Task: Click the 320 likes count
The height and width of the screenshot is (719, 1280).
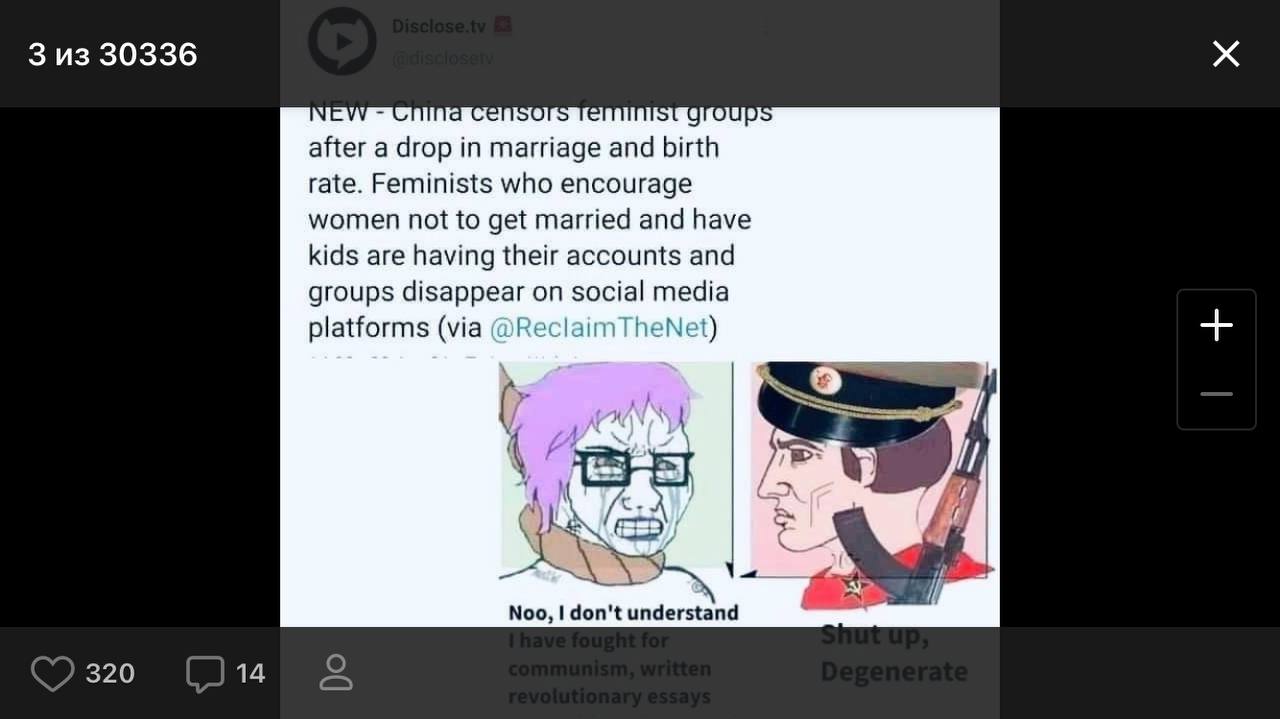Action: coord(110,674)
